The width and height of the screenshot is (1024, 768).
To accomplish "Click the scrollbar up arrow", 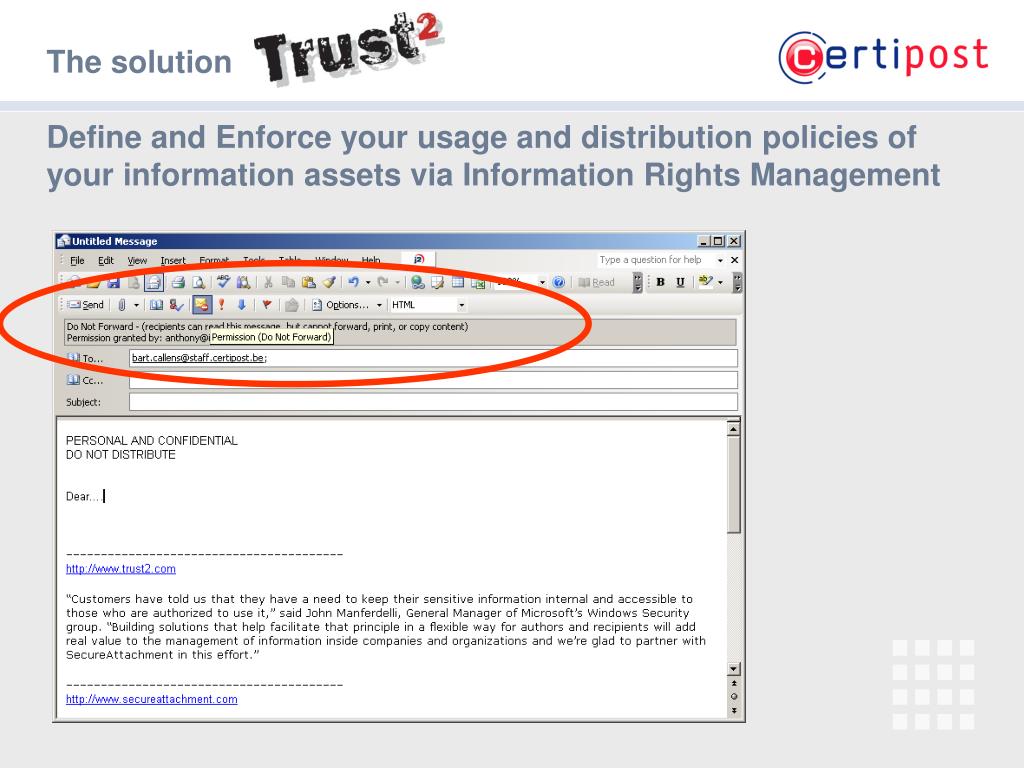I will click(733, 429).
